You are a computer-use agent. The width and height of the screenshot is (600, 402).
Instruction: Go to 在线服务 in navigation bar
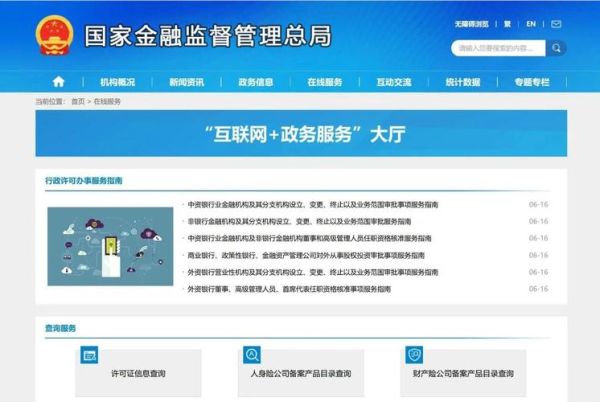(324, 82)
